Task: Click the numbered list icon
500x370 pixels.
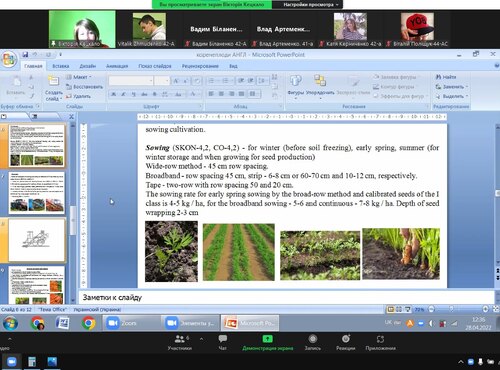Action: [226, 81]
